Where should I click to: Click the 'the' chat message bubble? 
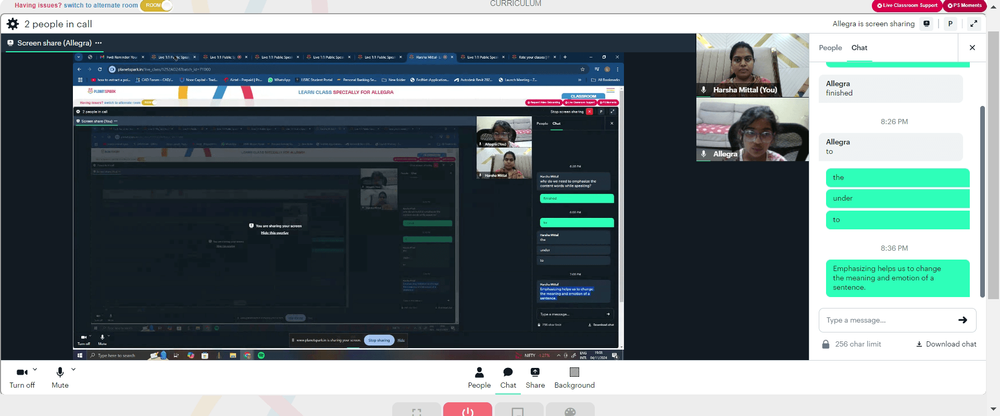pos(897,177)
